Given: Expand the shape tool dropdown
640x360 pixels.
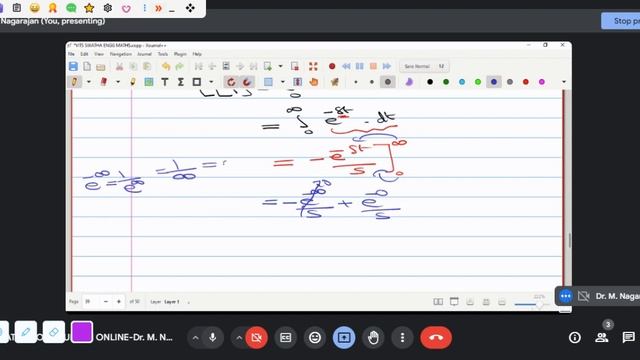Looking at the screenshot, I should point(211,82).
